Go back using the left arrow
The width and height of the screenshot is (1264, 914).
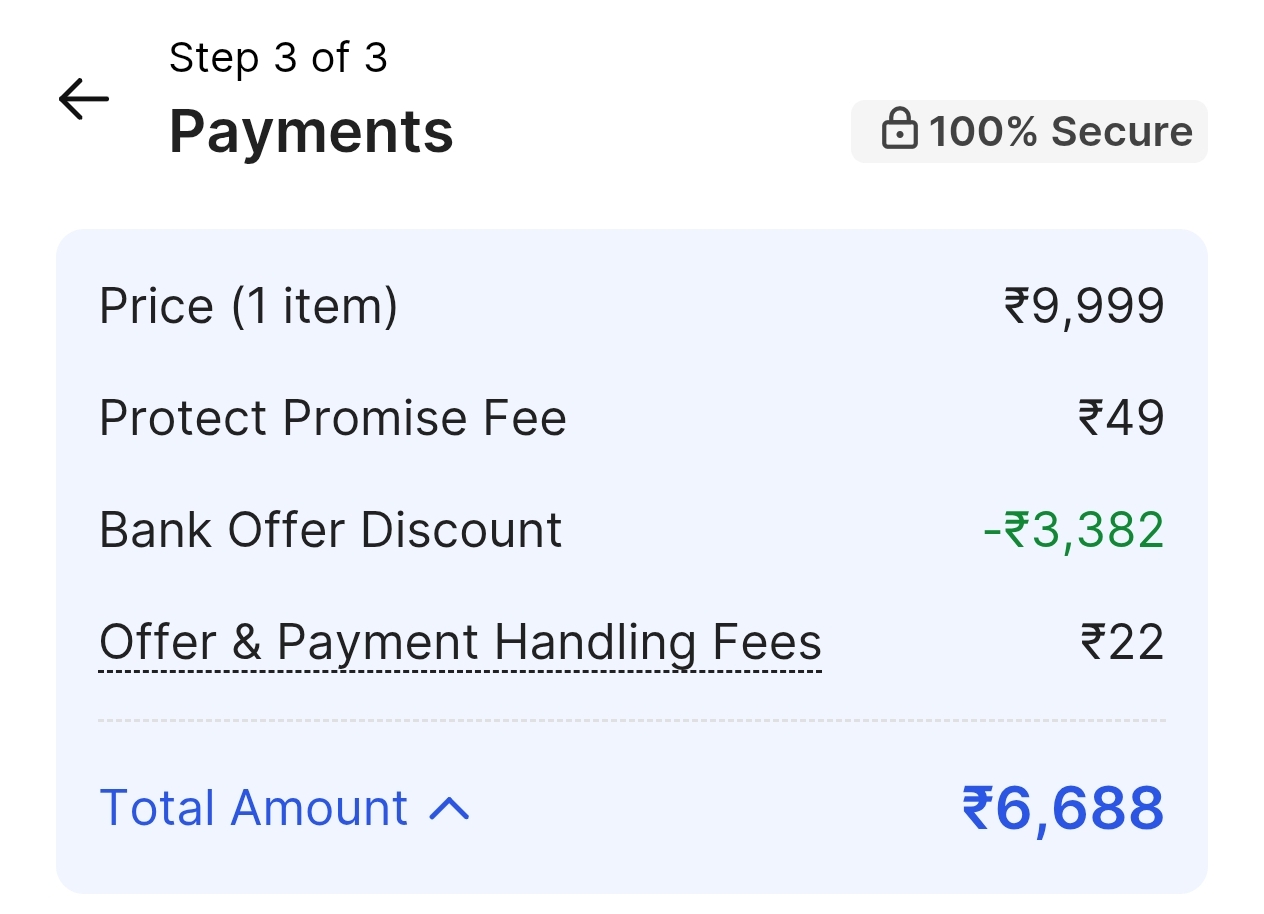(x=83, y=99)
